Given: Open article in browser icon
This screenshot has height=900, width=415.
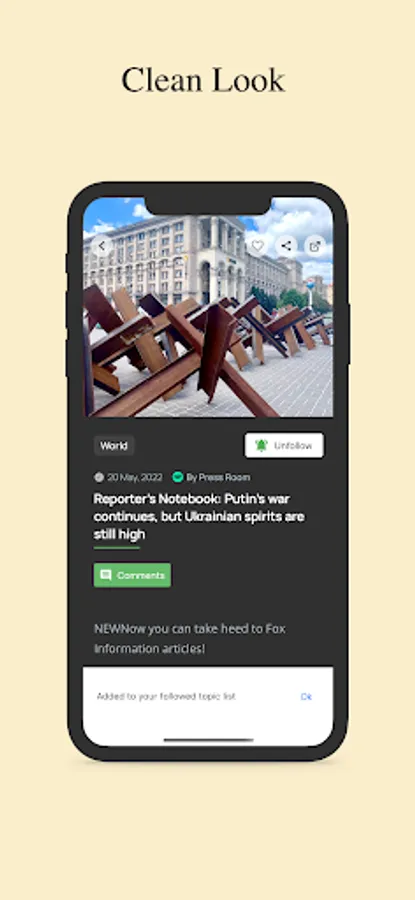Looking at the screenshot, I should [x=315, y=246].
